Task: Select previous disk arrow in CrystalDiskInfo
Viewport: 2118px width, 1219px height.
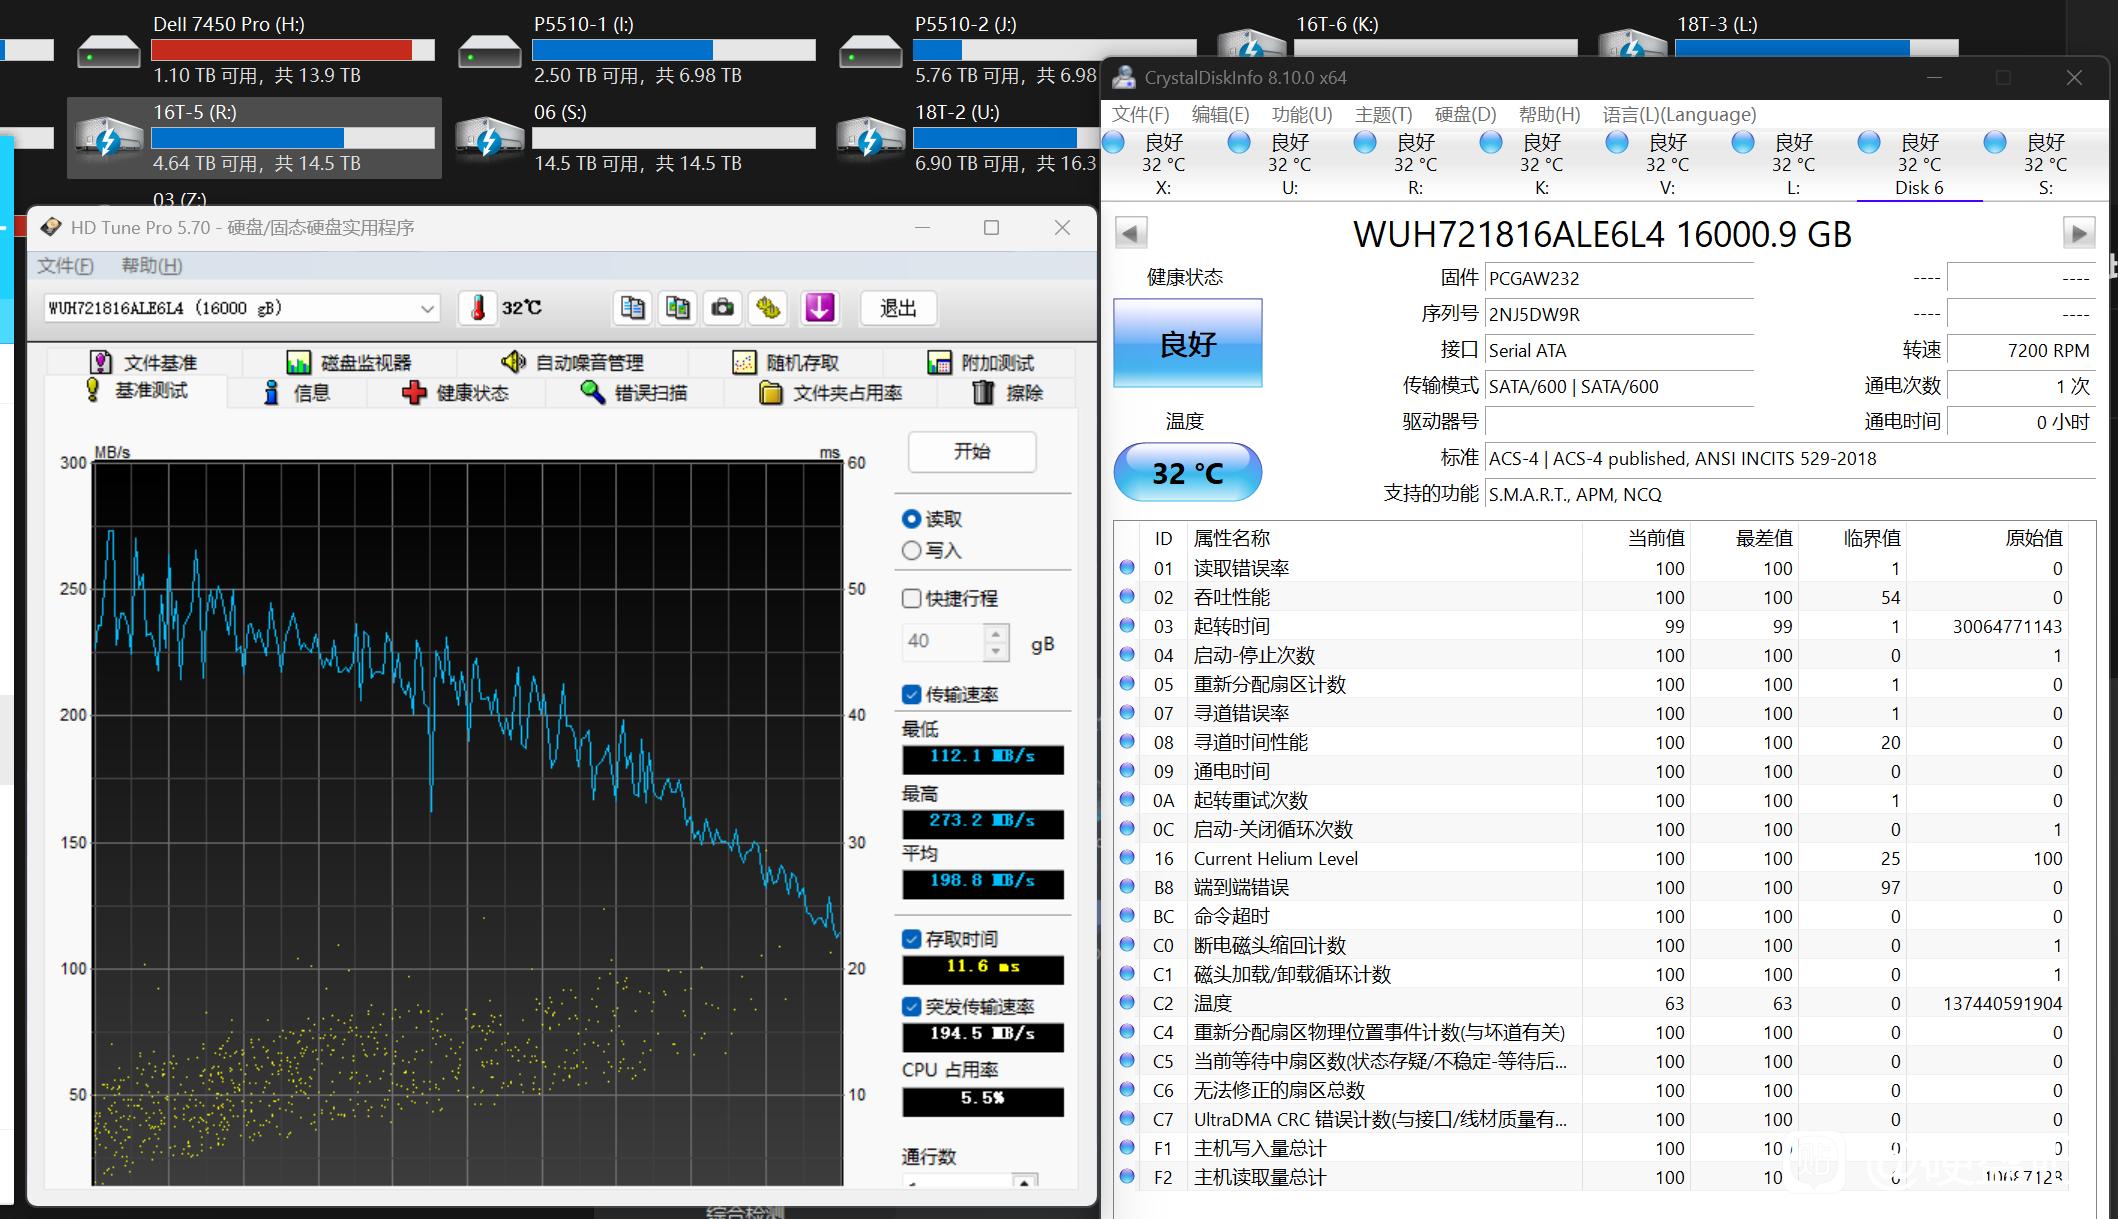Action: tap(1131, 234)
